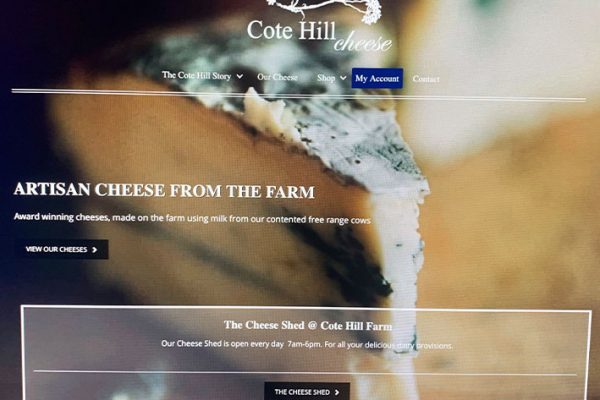Open the Contact page
Viewport: 600px width, 400px height.
coord(426,79)
